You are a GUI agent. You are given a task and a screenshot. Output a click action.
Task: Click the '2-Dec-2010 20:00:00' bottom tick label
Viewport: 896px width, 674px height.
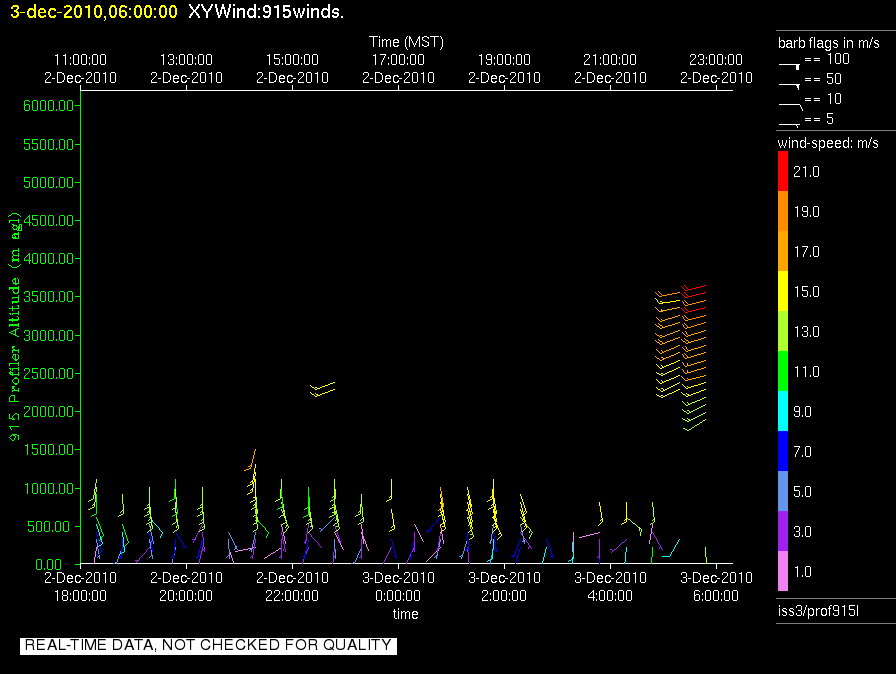coord(186,587)
